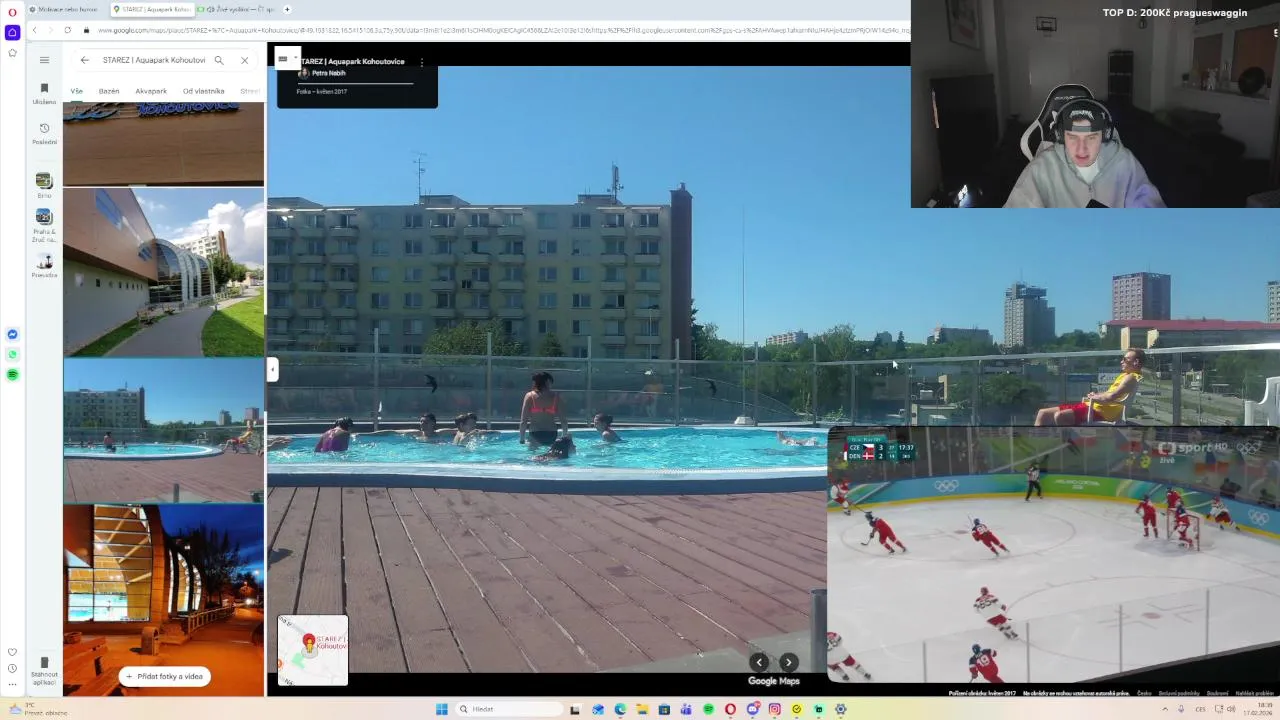This screenshot has width=1280, height=720.
Task: Click the Petra Nabih contributor name
Action: click(x=329, y=73)
